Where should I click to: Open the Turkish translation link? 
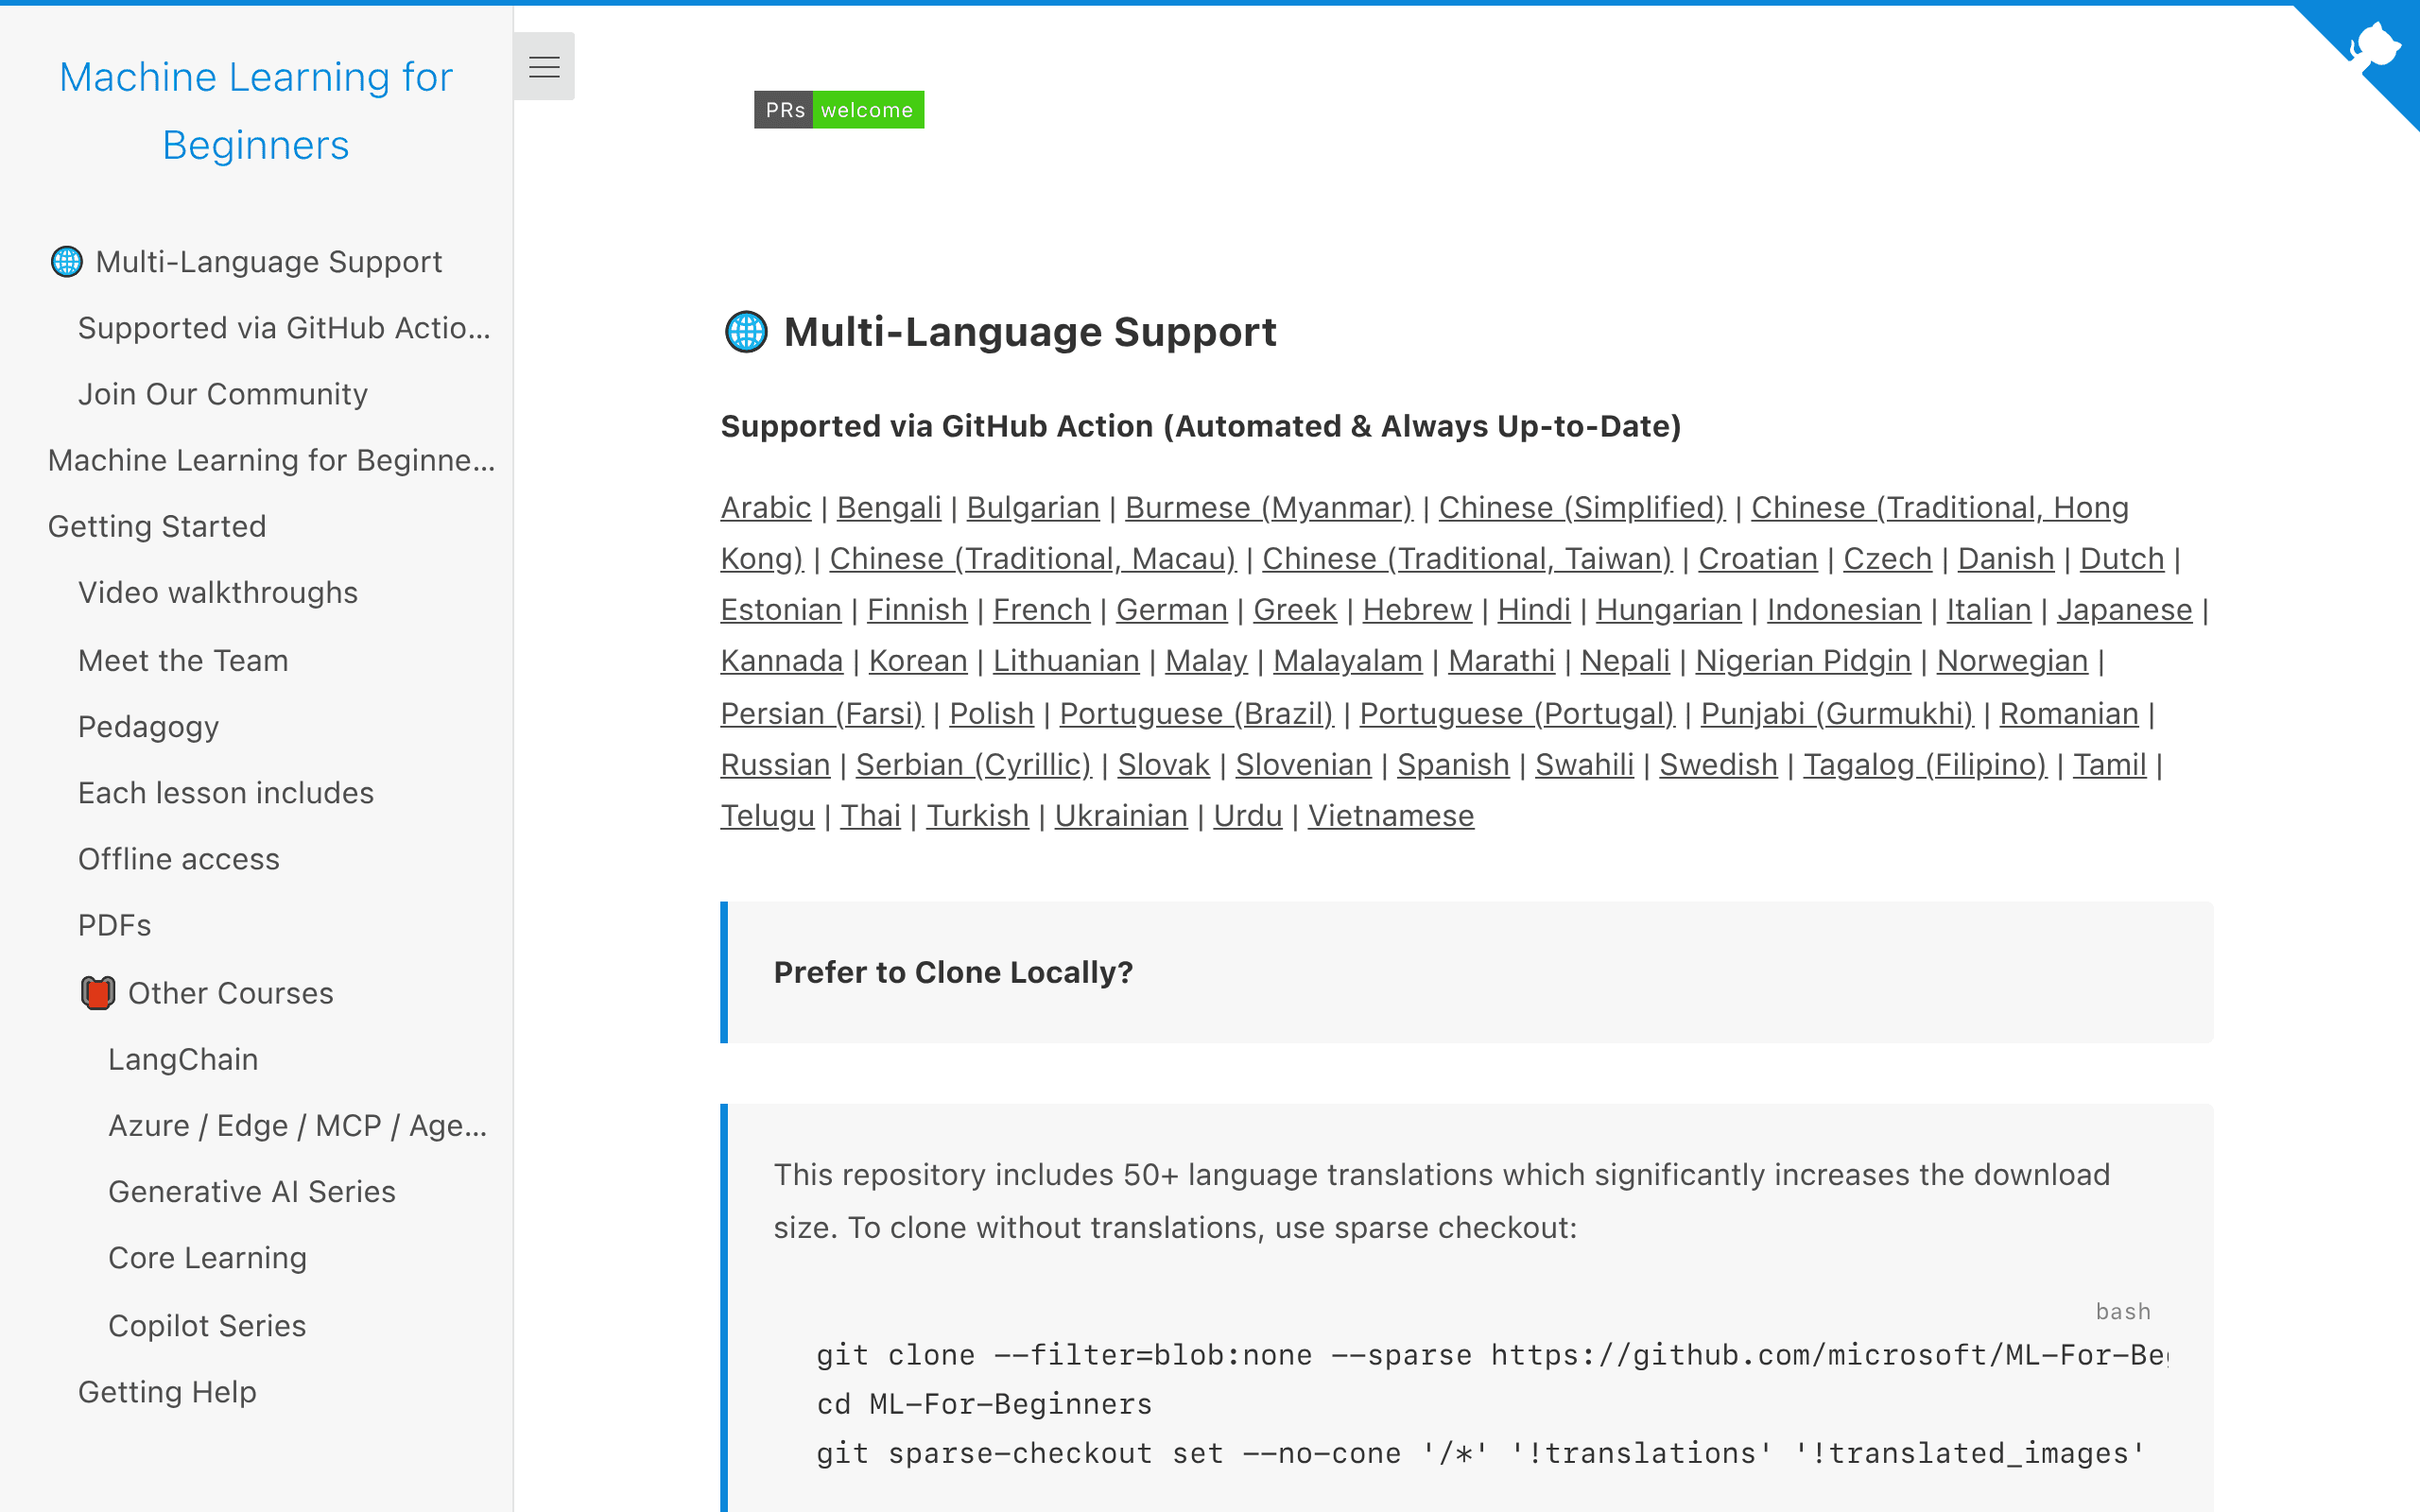pos(977,815)
